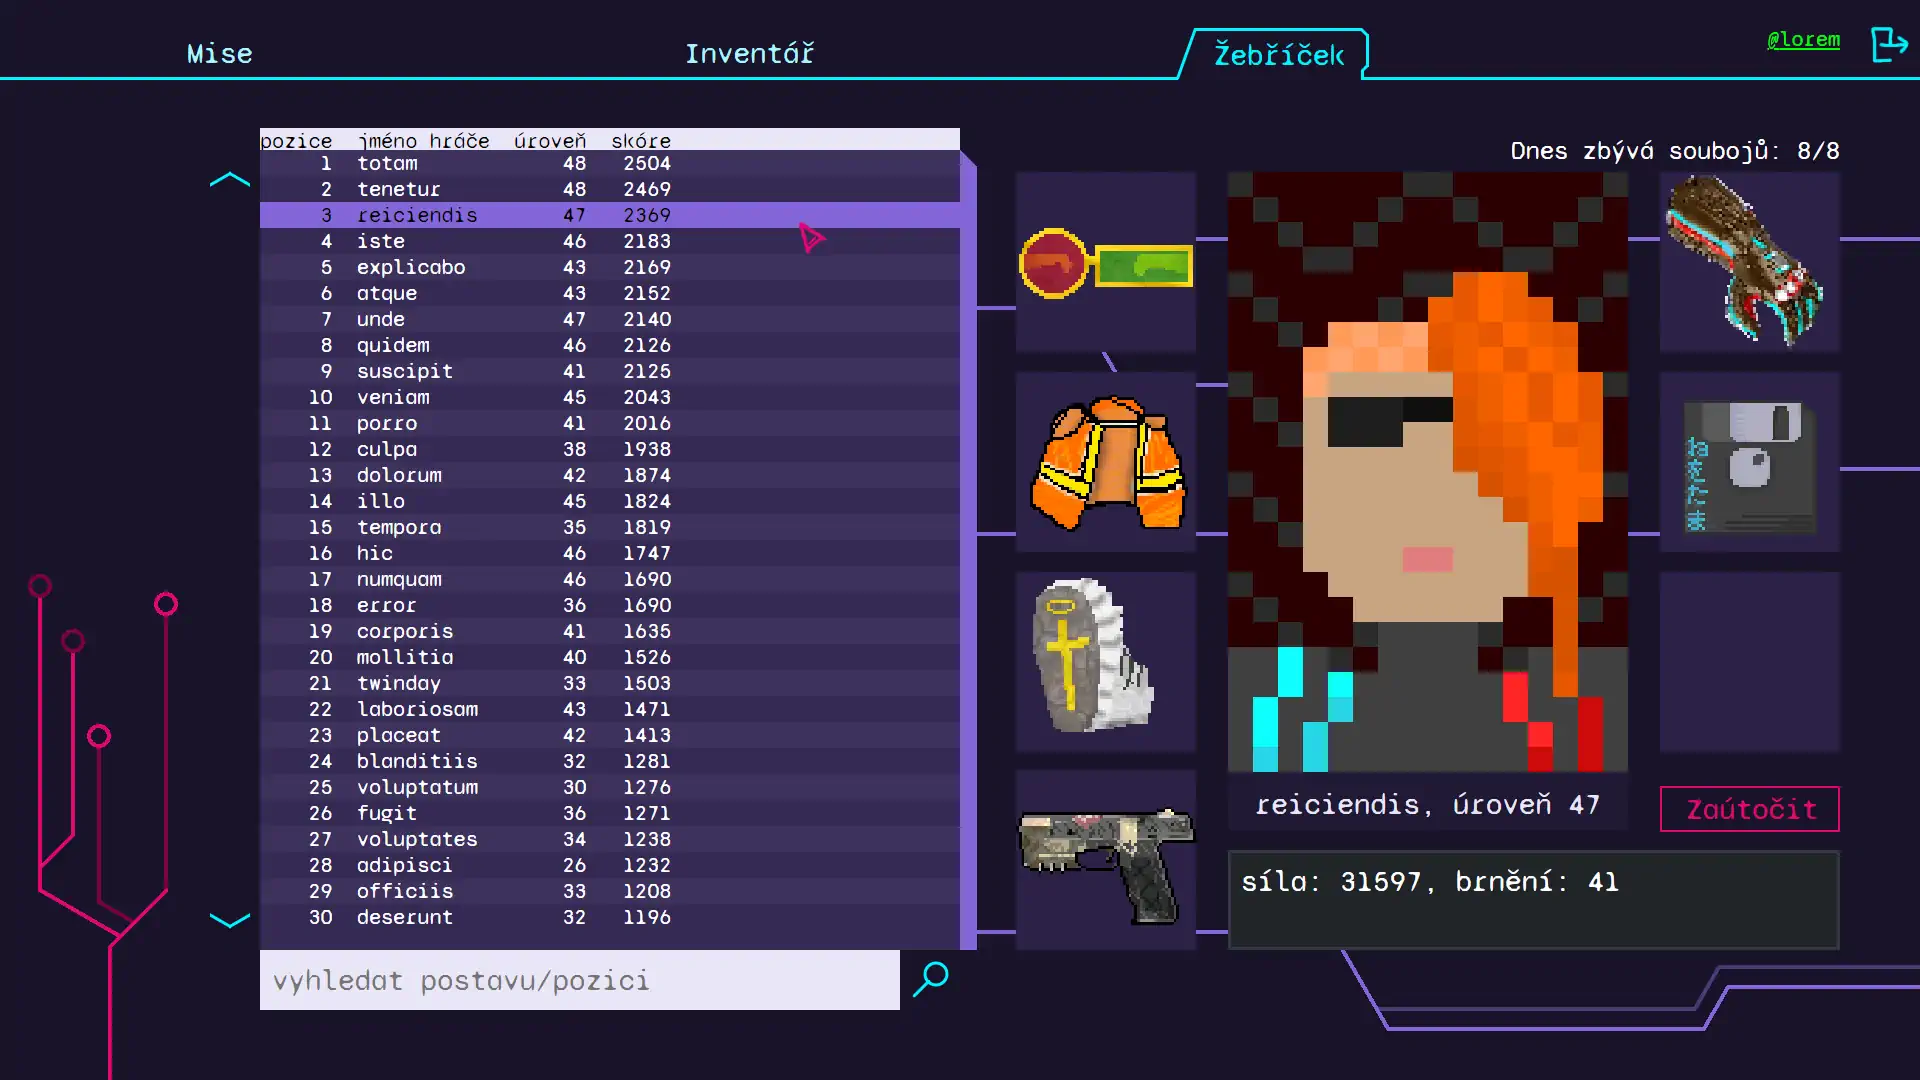Select the red and green keycard item

tap(1106, 264)
